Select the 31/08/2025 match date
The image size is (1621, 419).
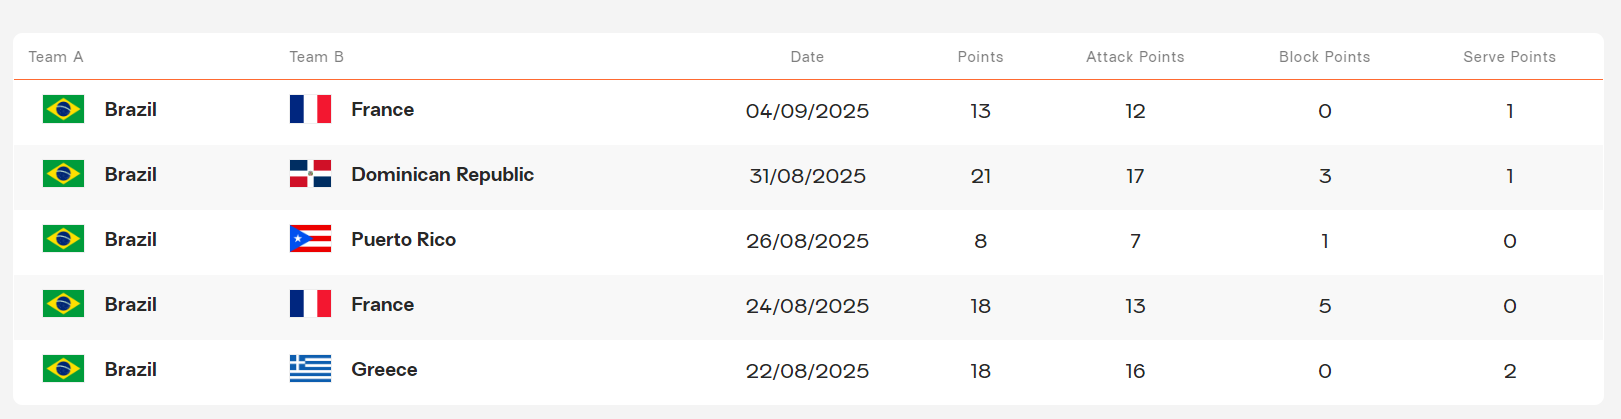click(807, 176)
